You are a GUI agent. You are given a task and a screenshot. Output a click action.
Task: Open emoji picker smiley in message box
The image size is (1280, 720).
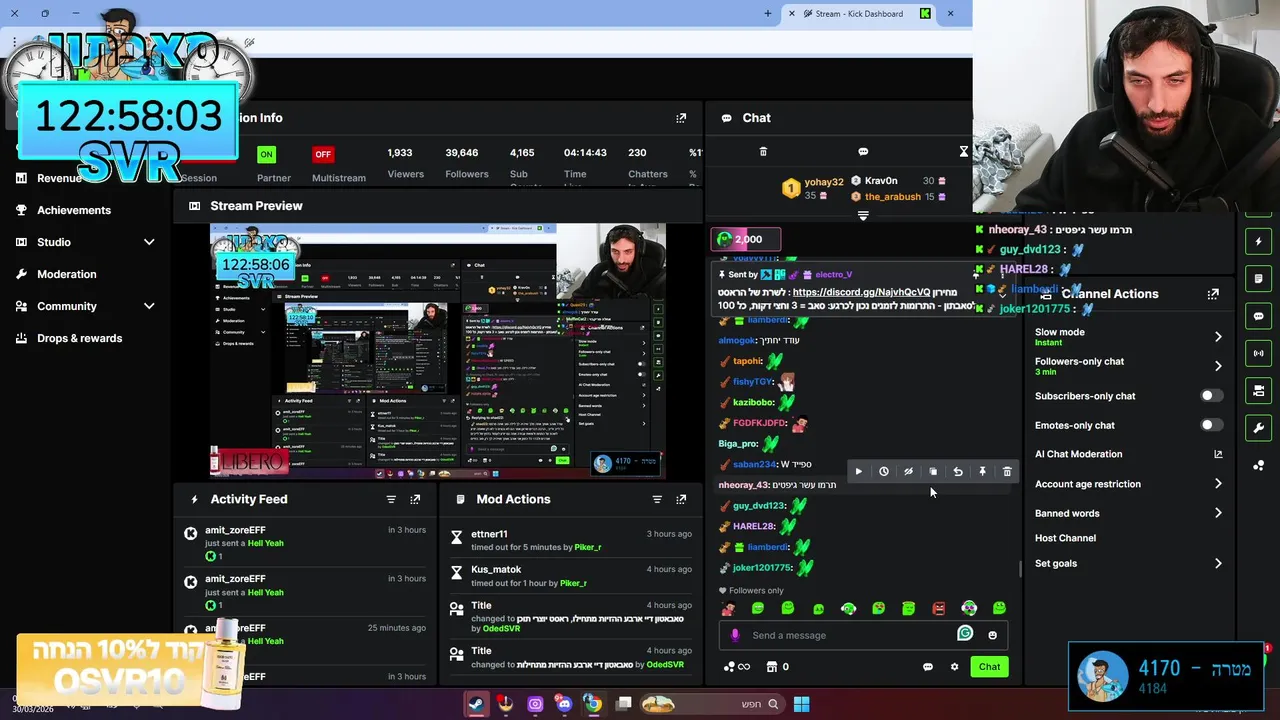click(992, 635)
